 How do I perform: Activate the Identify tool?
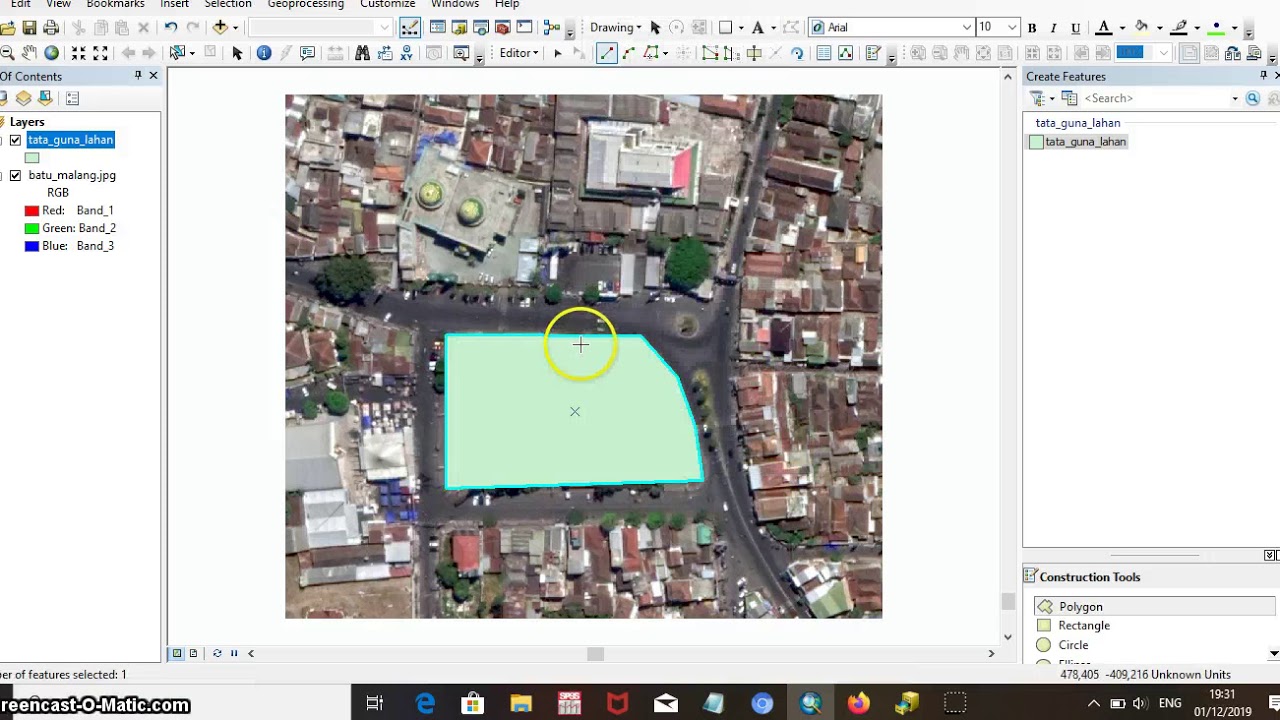click(x=264, y=53)
